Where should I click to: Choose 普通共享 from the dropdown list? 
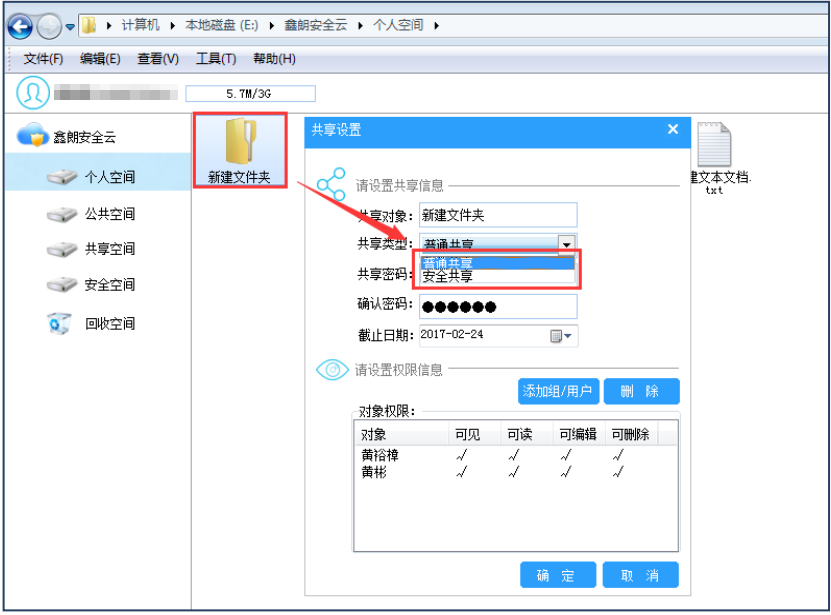pos(497,263)
